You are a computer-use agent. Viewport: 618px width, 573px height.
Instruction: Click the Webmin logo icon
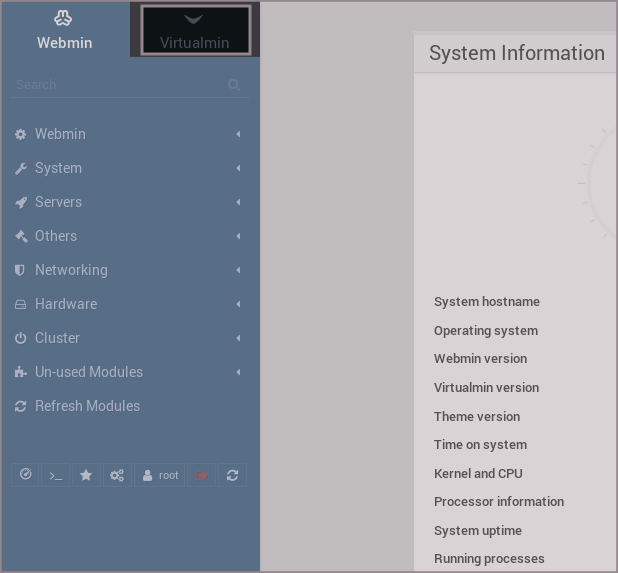(63, 18)
